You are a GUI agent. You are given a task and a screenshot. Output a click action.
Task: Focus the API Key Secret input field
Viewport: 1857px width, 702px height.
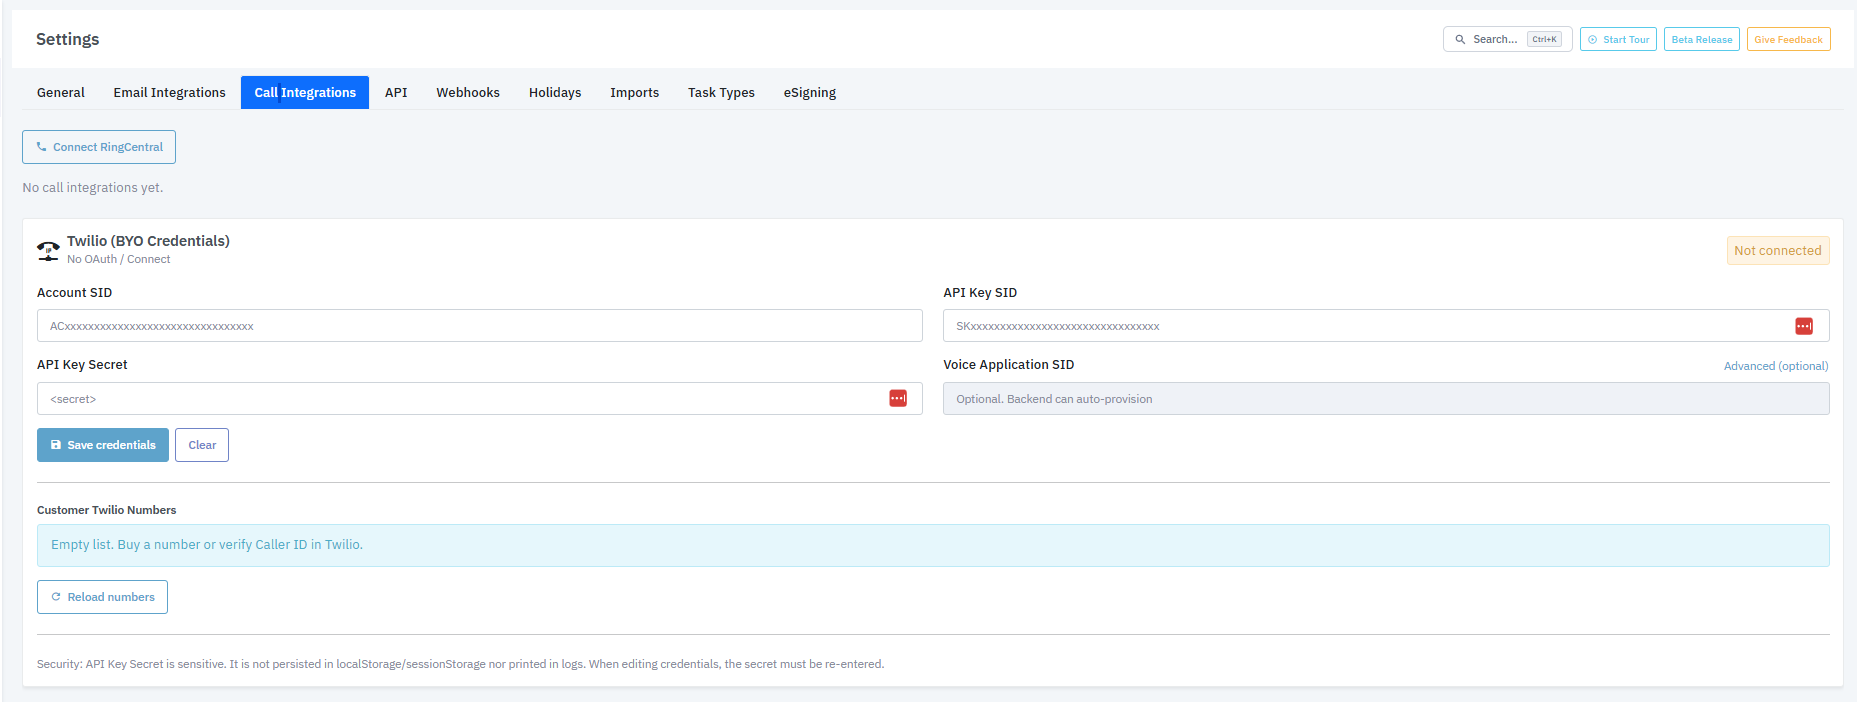pos(480,398)
